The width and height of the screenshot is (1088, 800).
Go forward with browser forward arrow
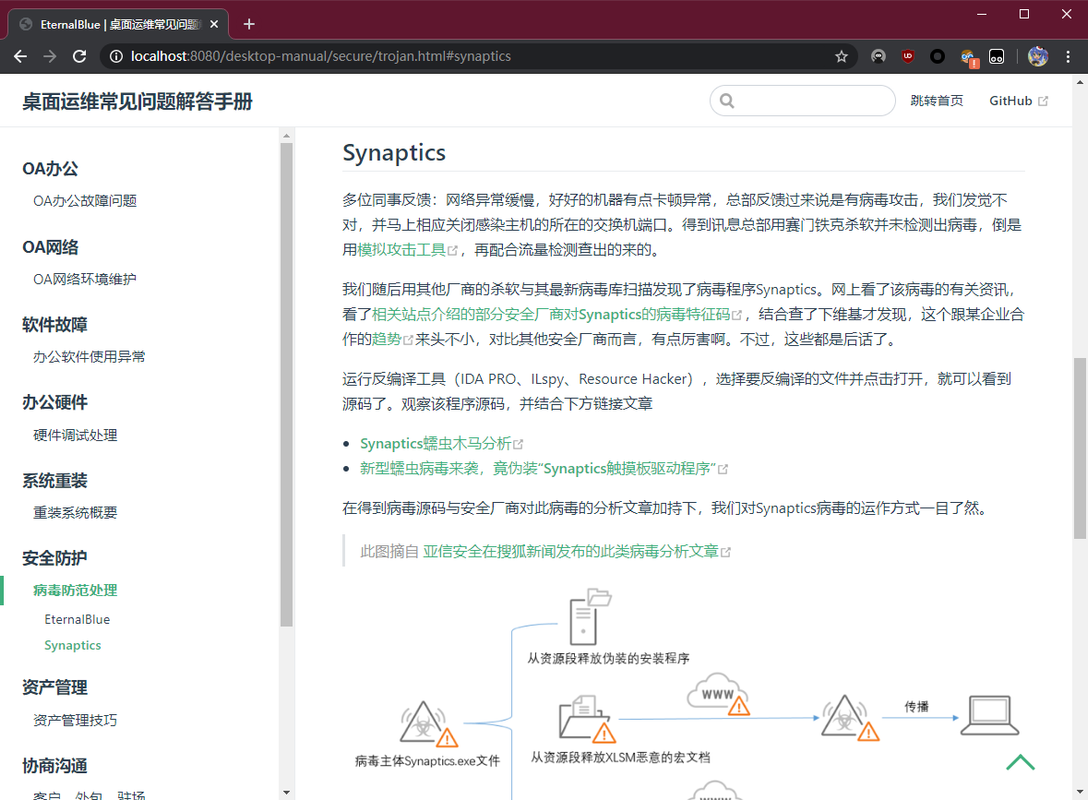(x=50, y=56)
